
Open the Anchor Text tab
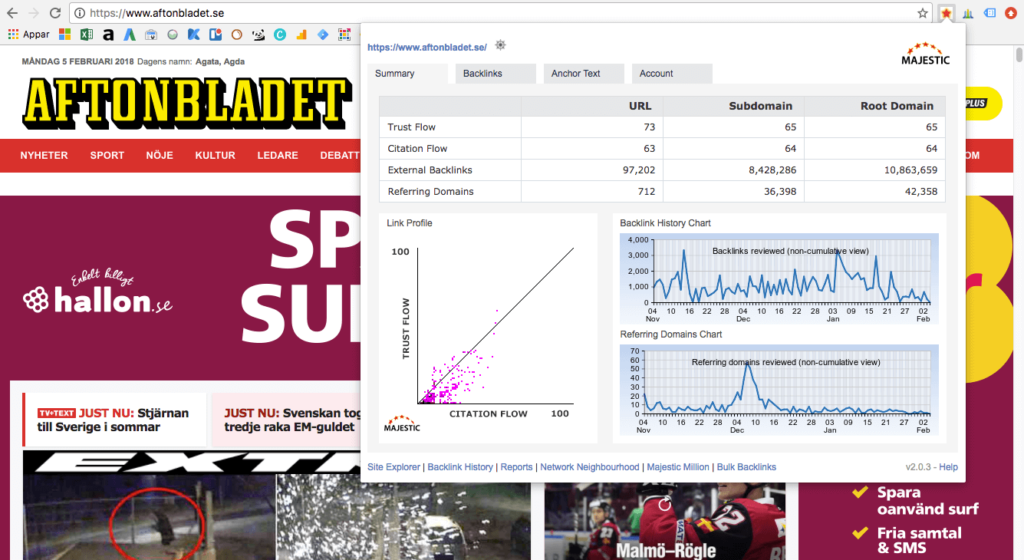click(576, 74)
